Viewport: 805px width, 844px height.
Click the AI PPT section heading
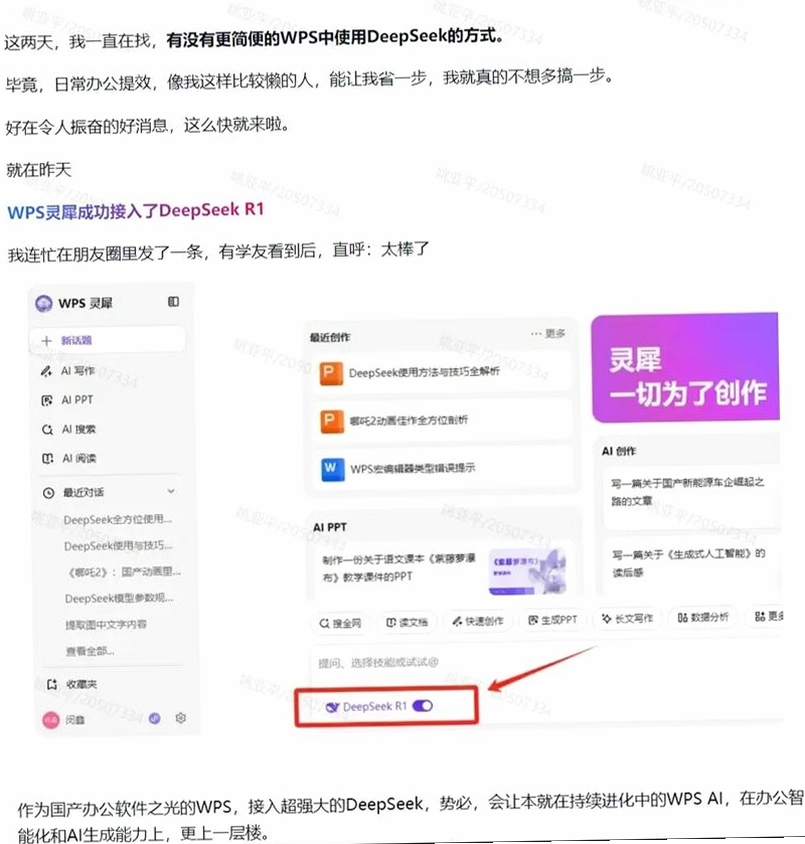point(330,527)
